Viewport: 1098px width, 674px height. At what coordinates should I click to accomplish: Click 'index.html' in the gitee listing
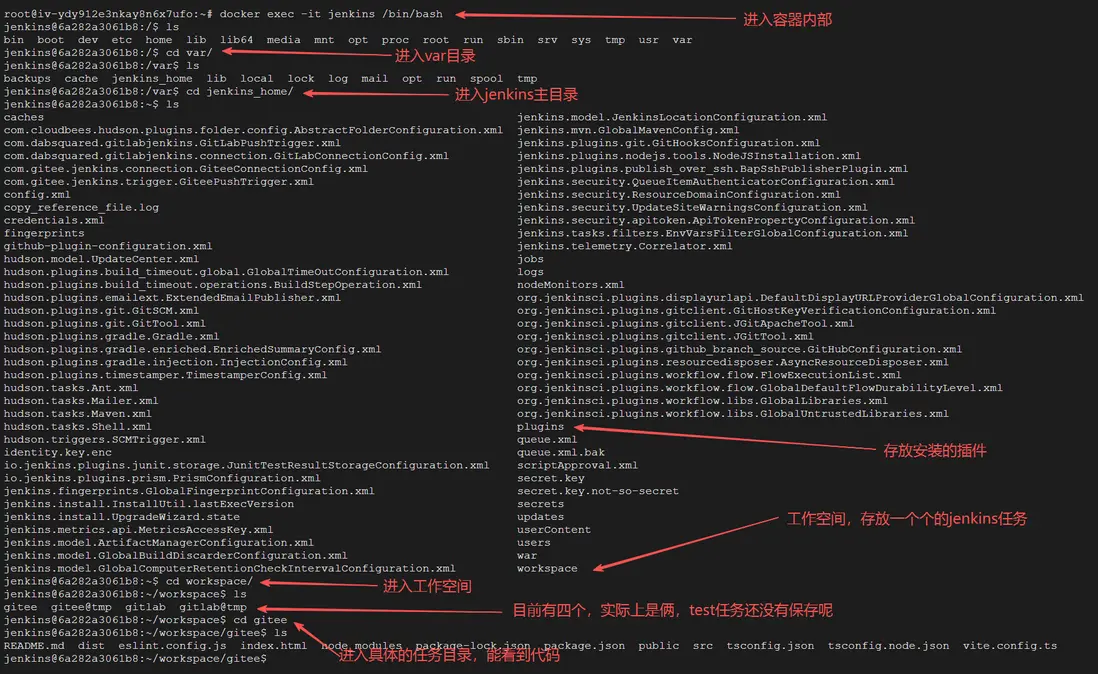pyautogui.click(x=274, y=646)
